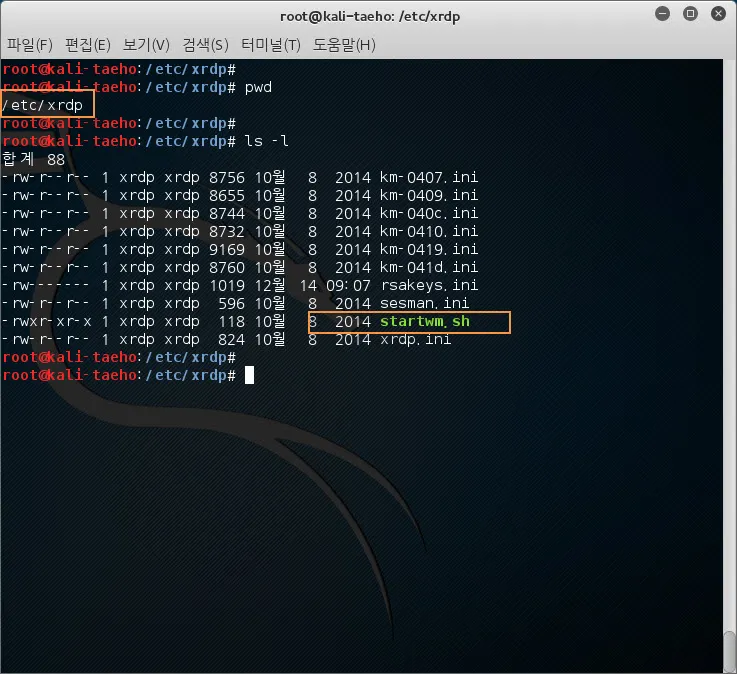Minimize the terminal window

662,14
